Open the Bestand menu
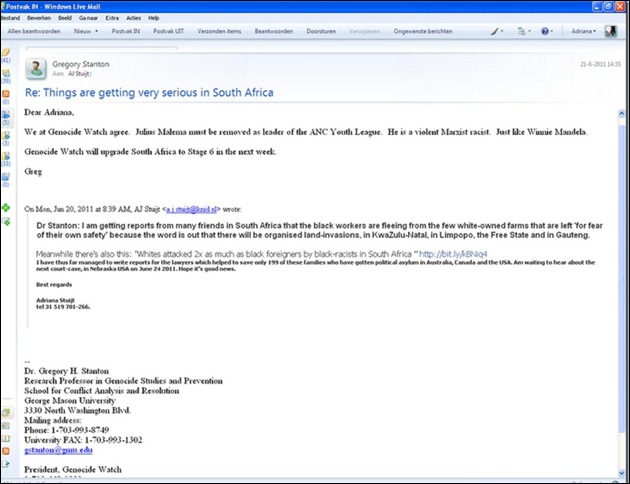The image size is (630, 484). point(10,18)
